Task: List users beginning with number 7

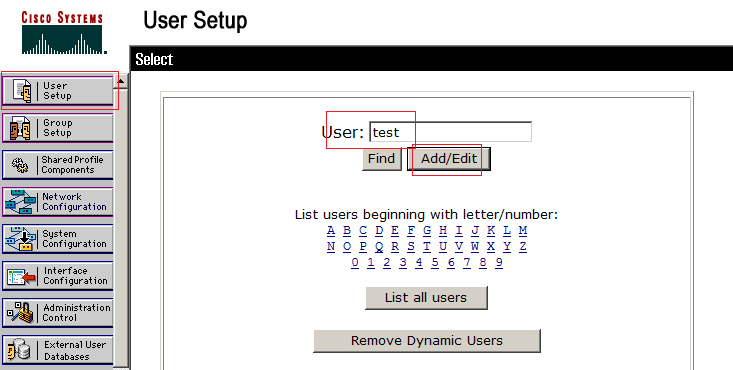Action: click(467, 262)
